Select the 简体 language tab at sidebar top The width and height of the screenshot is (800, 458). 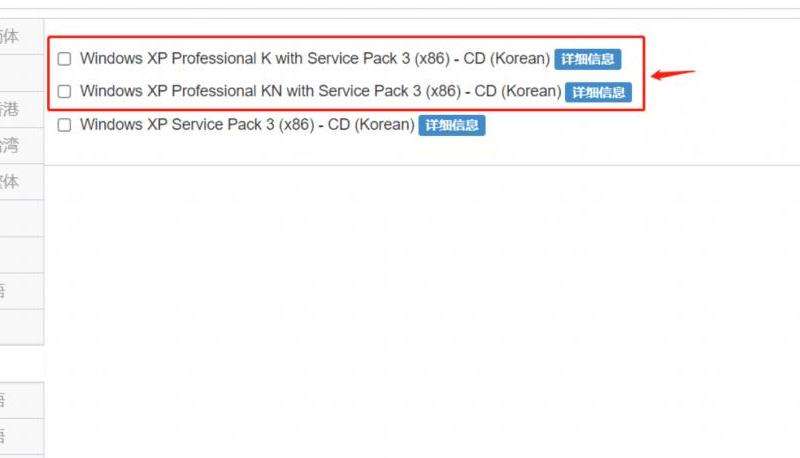click(x=21, y=37)
